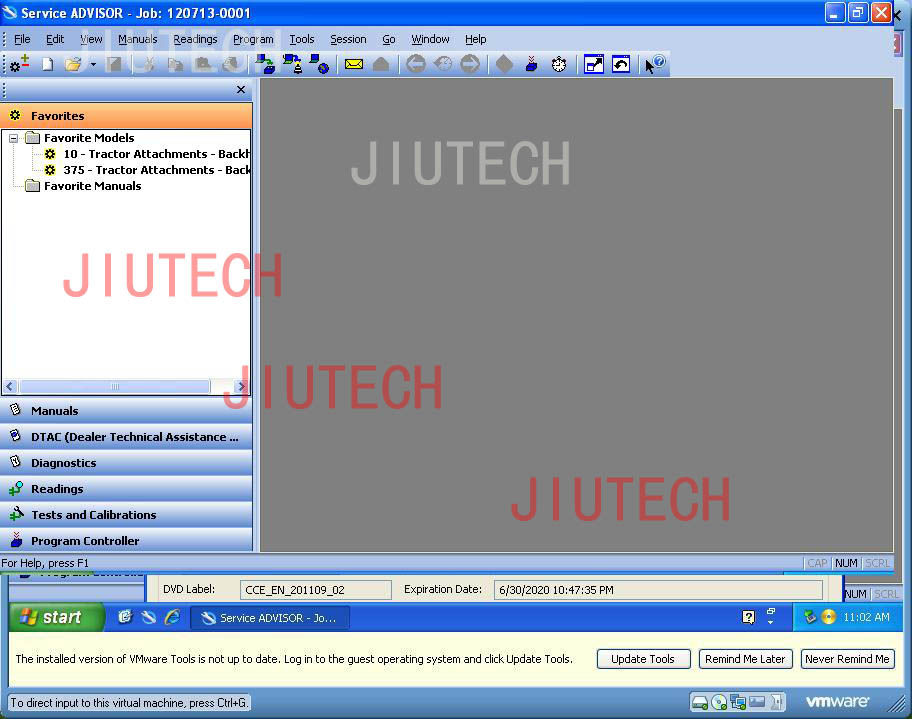Viewport: 912px width, 719px height.
Task: Open the Diagnostics panel
Action: pyautogui.click(x=126, y=463)
